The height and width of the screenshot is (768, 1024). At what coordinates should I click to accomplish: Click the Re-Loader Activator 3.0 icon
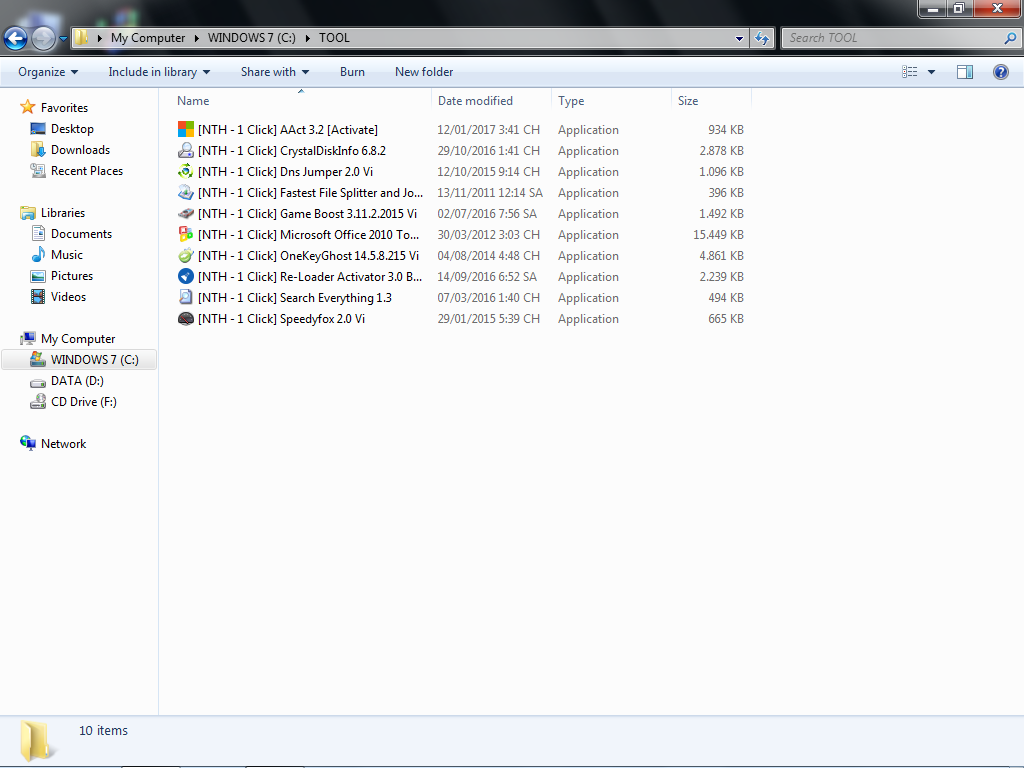point(186,276)
